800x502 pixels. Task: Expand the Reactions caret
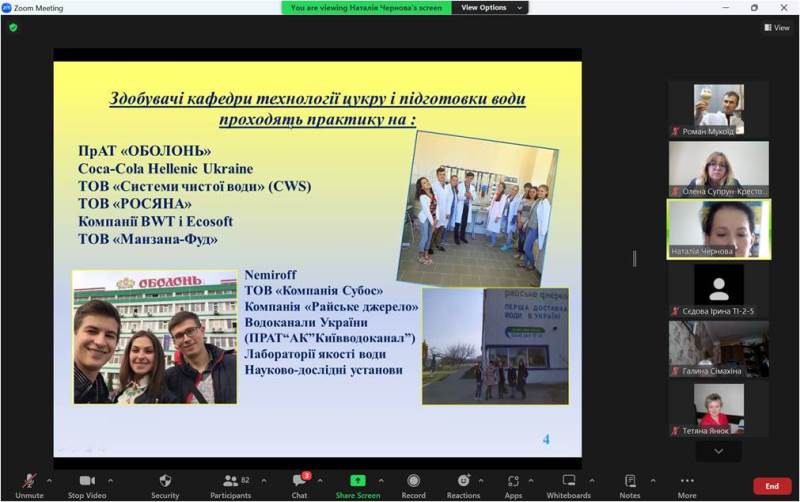tap(481, 481)
